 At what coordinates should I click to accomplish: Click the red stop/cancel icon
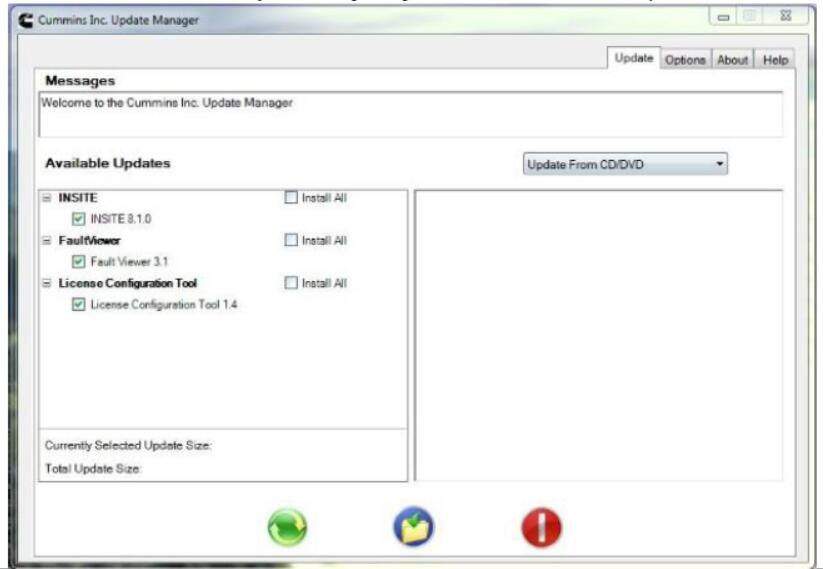541,528
